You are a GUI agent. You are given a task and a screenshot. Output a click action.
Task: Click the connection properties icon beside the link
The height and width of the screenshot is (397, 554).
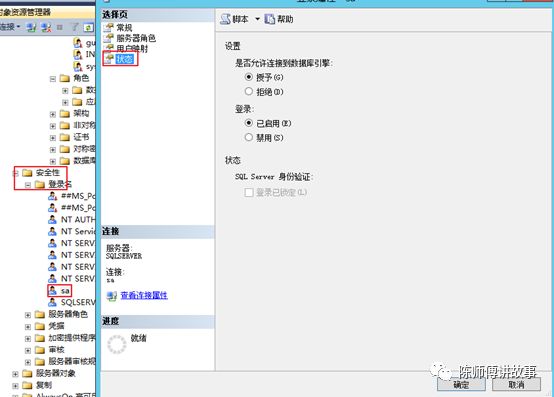(112, 296)
